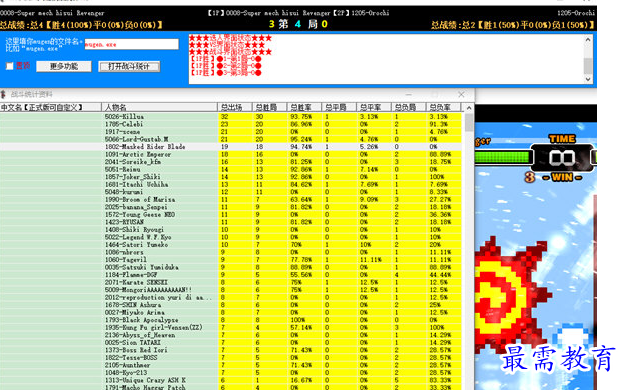
Task: Select the status log scrollbar thumb
Action: coord(588,66)
